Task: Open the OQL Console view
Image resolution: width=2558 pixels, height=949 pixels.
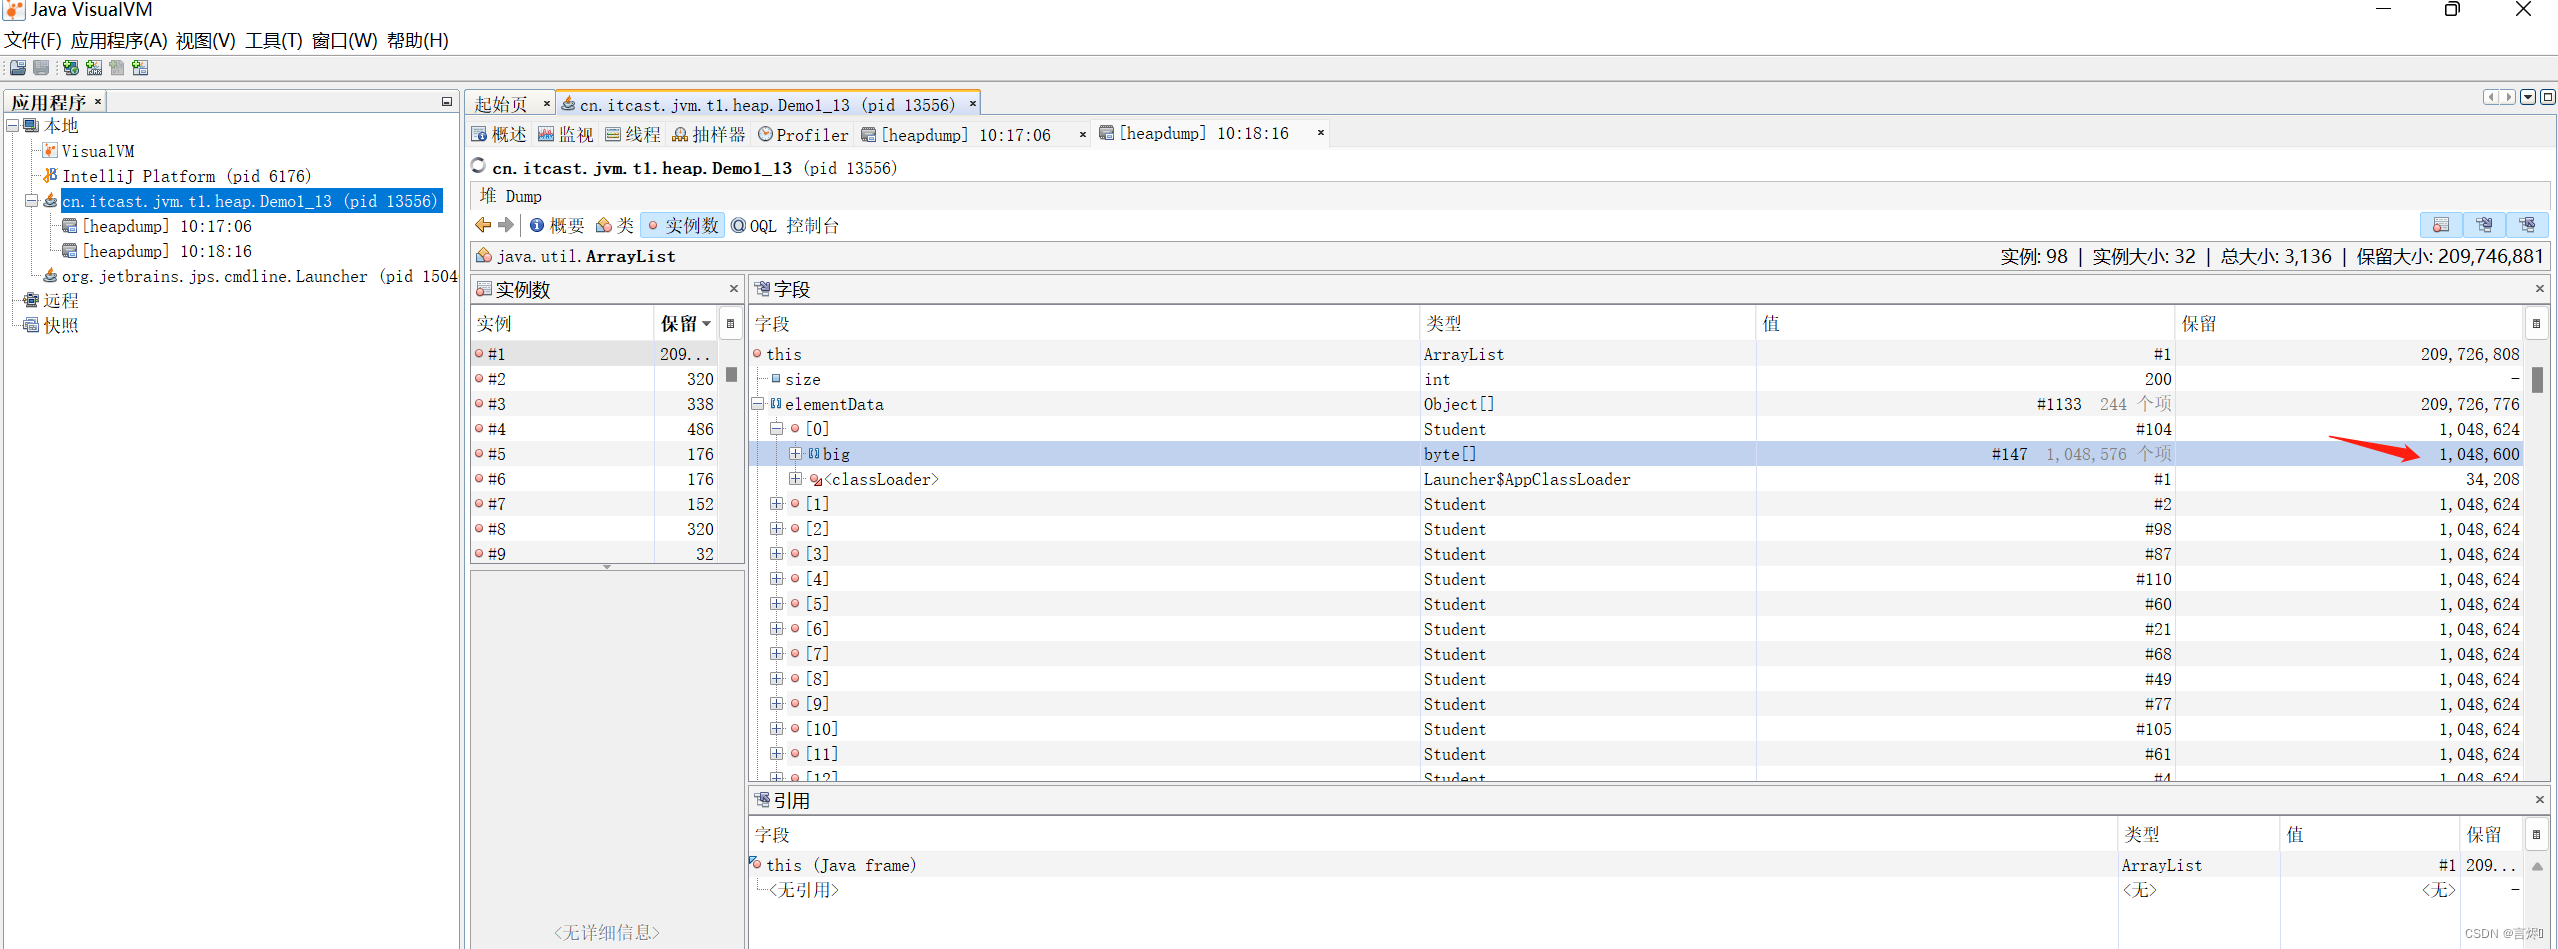Action: pyautogui.click(x=784, y=226)
